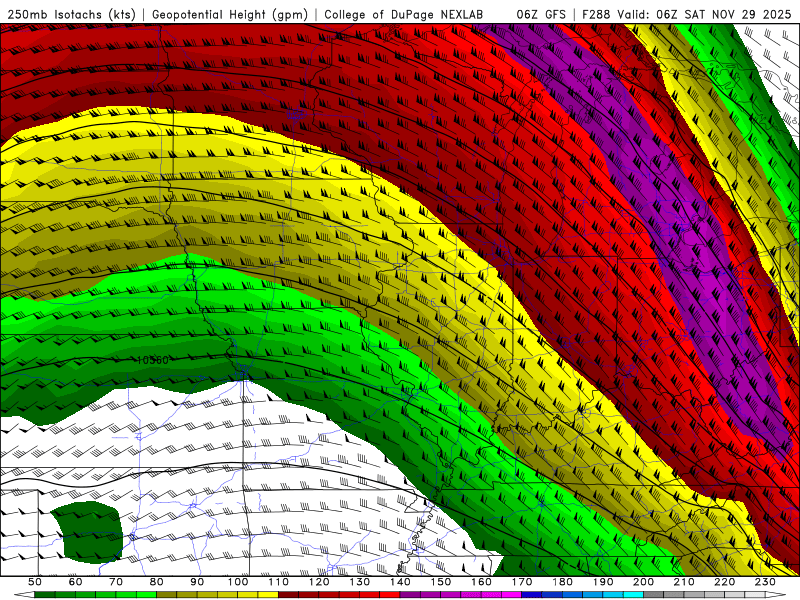Click the 'F288' forecast hour label
The width and height of the screenshot is (800, 600).
(596, 14)
